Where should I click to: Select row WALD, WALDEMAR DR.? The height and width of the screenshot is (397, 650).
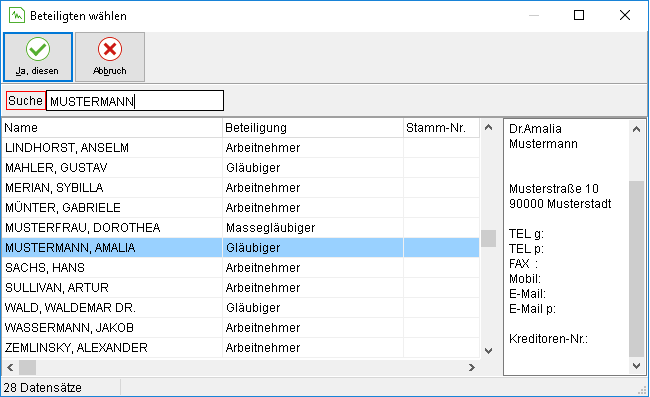coord(240,307)
